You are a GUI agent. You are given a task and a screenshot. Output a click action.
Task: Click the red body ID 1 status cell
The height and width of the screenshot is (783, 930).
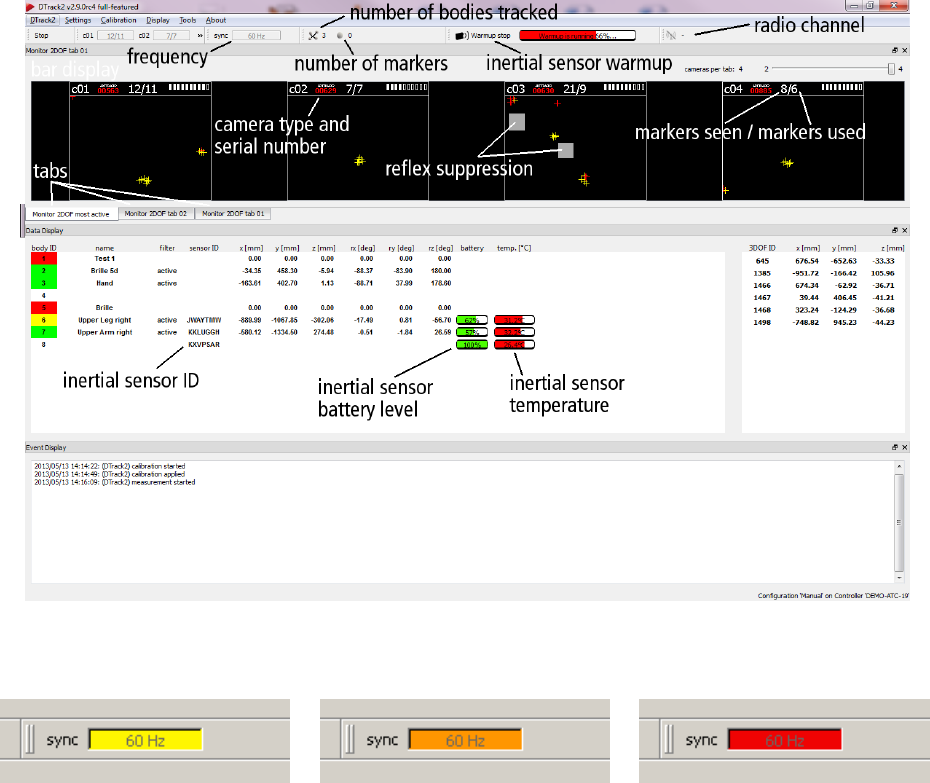click(x=44, y=259)
